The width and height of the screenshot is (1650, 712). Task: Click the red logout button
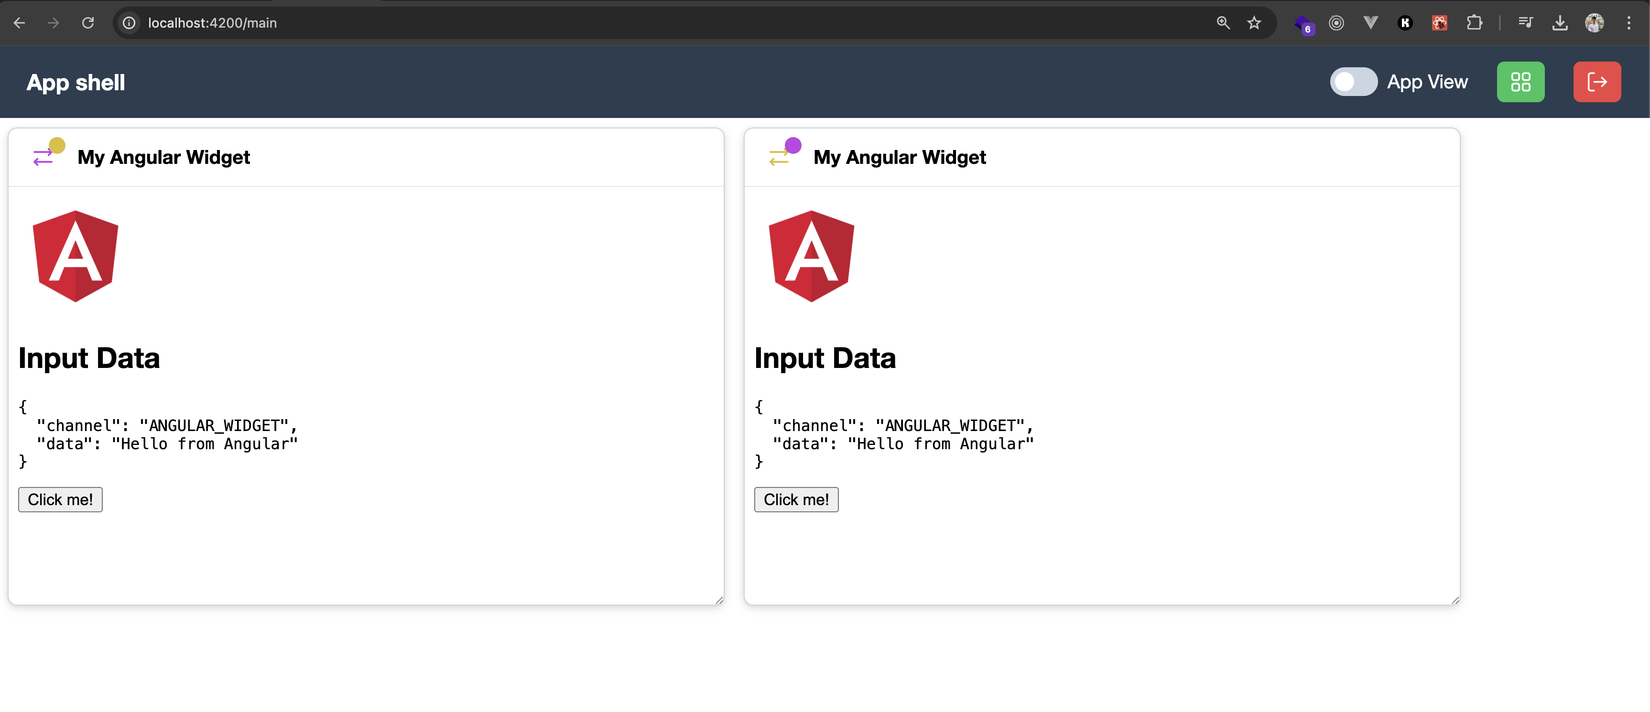[x=1597, y=82]
